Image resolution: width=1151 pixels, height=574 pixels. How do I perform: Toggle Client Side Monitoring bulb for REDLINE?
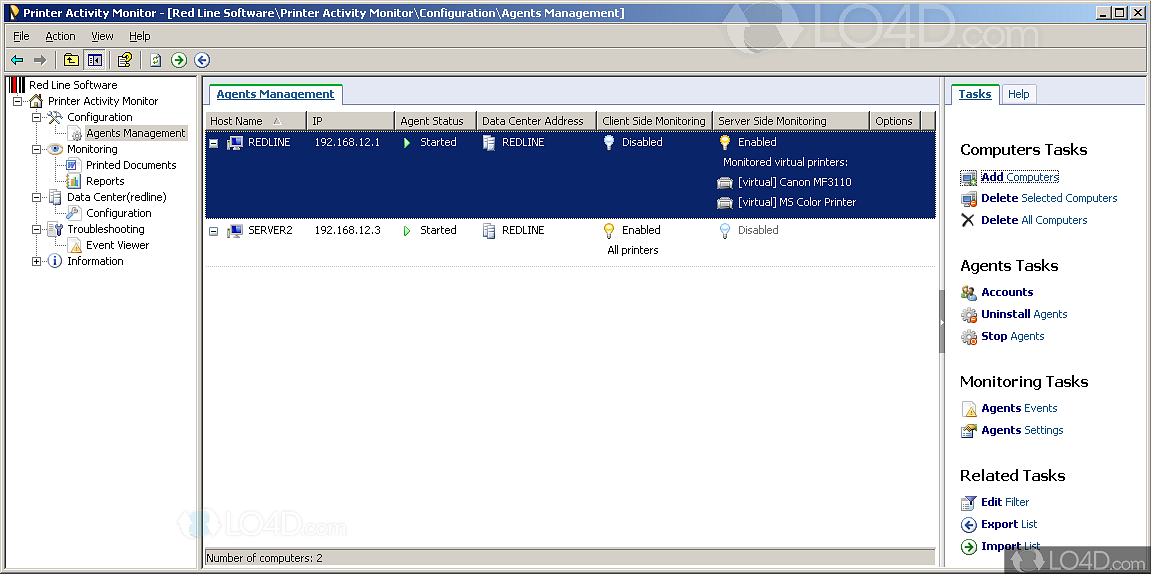point(608,143)
